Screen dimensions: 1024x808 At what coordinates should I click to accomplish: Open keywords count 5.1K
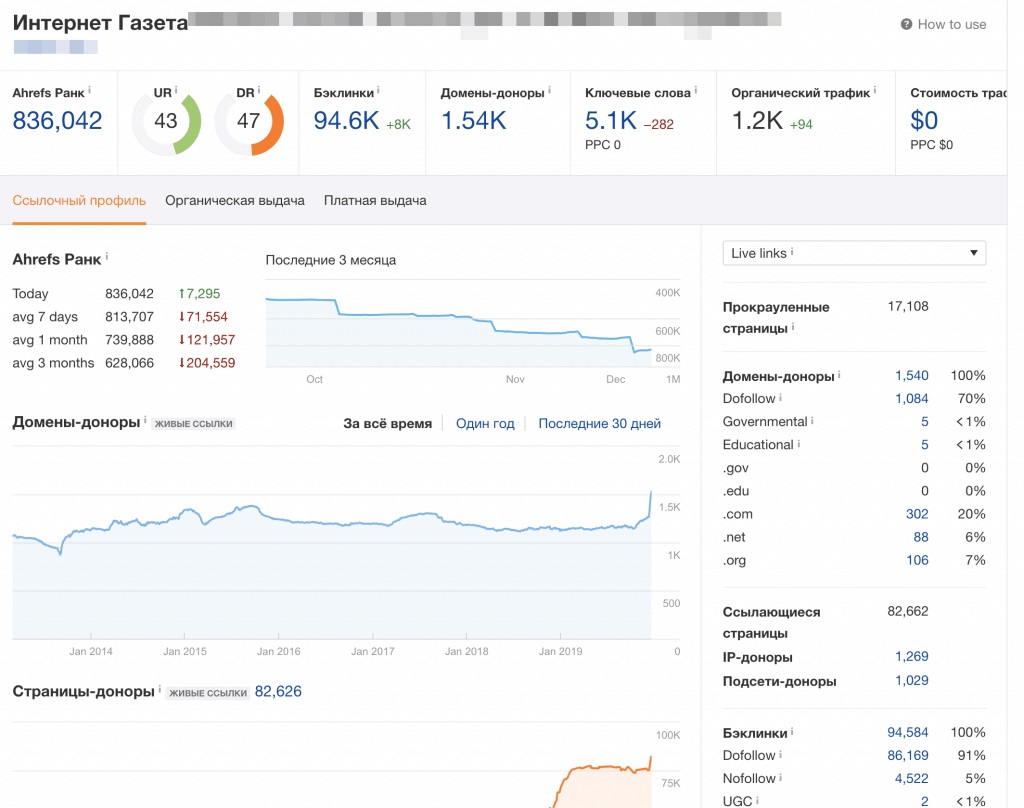pos(611,120)
